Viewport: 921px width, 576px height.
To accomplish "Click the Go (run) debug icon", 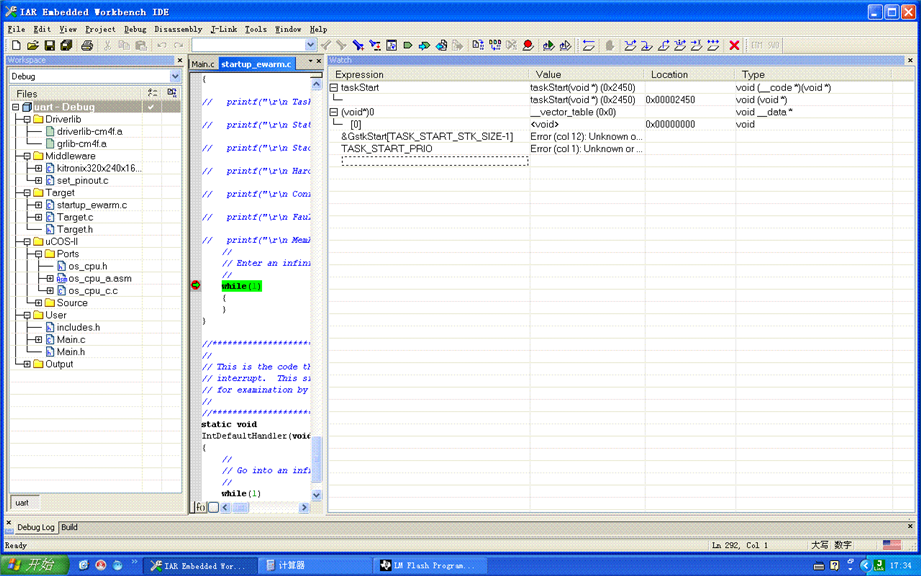I will 712,45.
